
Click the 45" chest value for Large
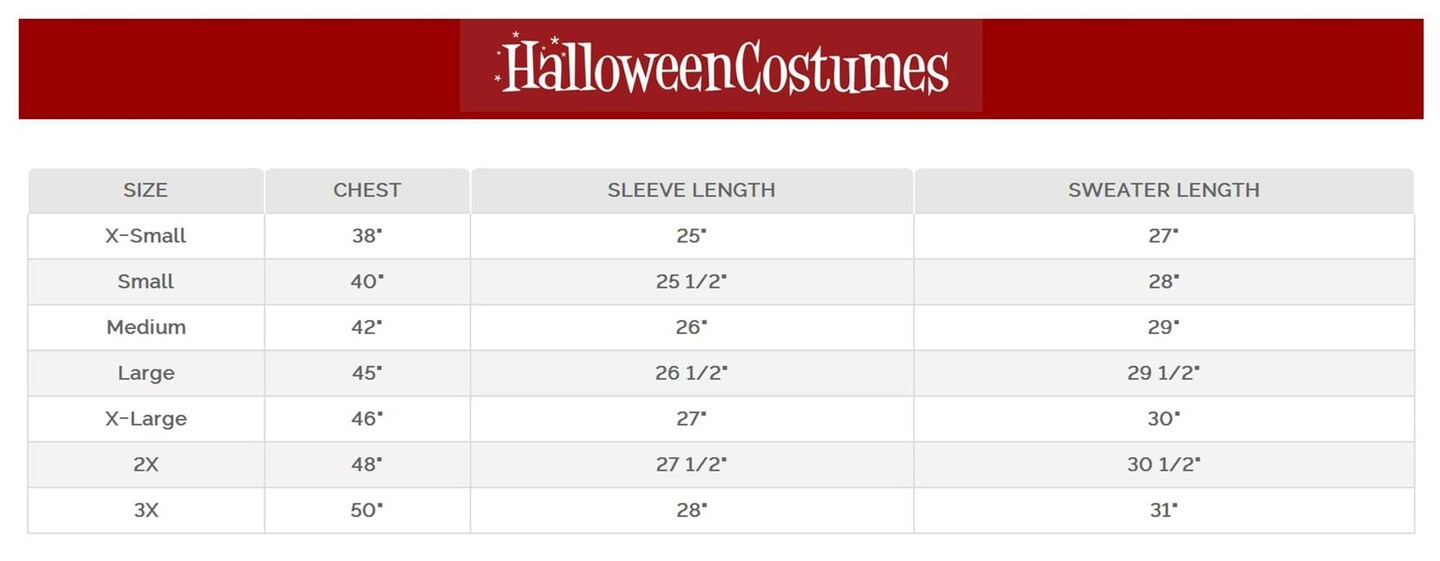367,373
